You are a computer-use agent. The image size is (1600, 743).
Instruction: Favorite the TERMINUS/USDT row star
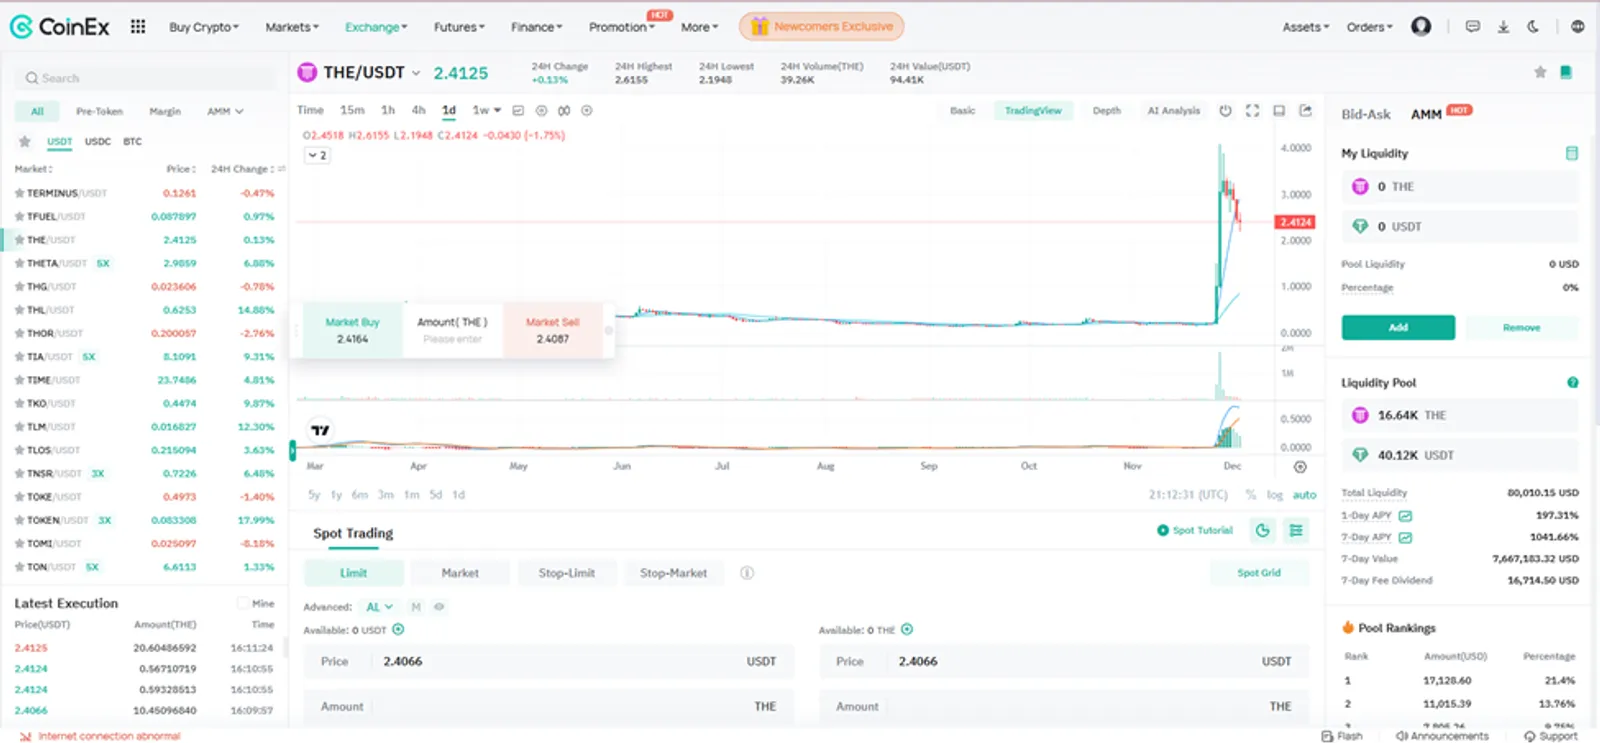(19, 193)
